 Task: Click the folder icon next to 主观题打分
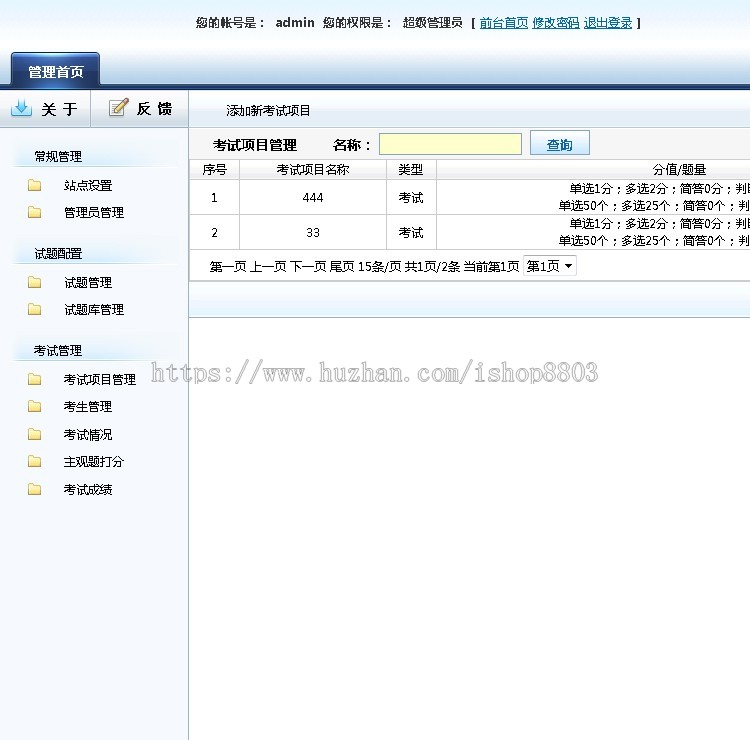(x=34, y=461)
